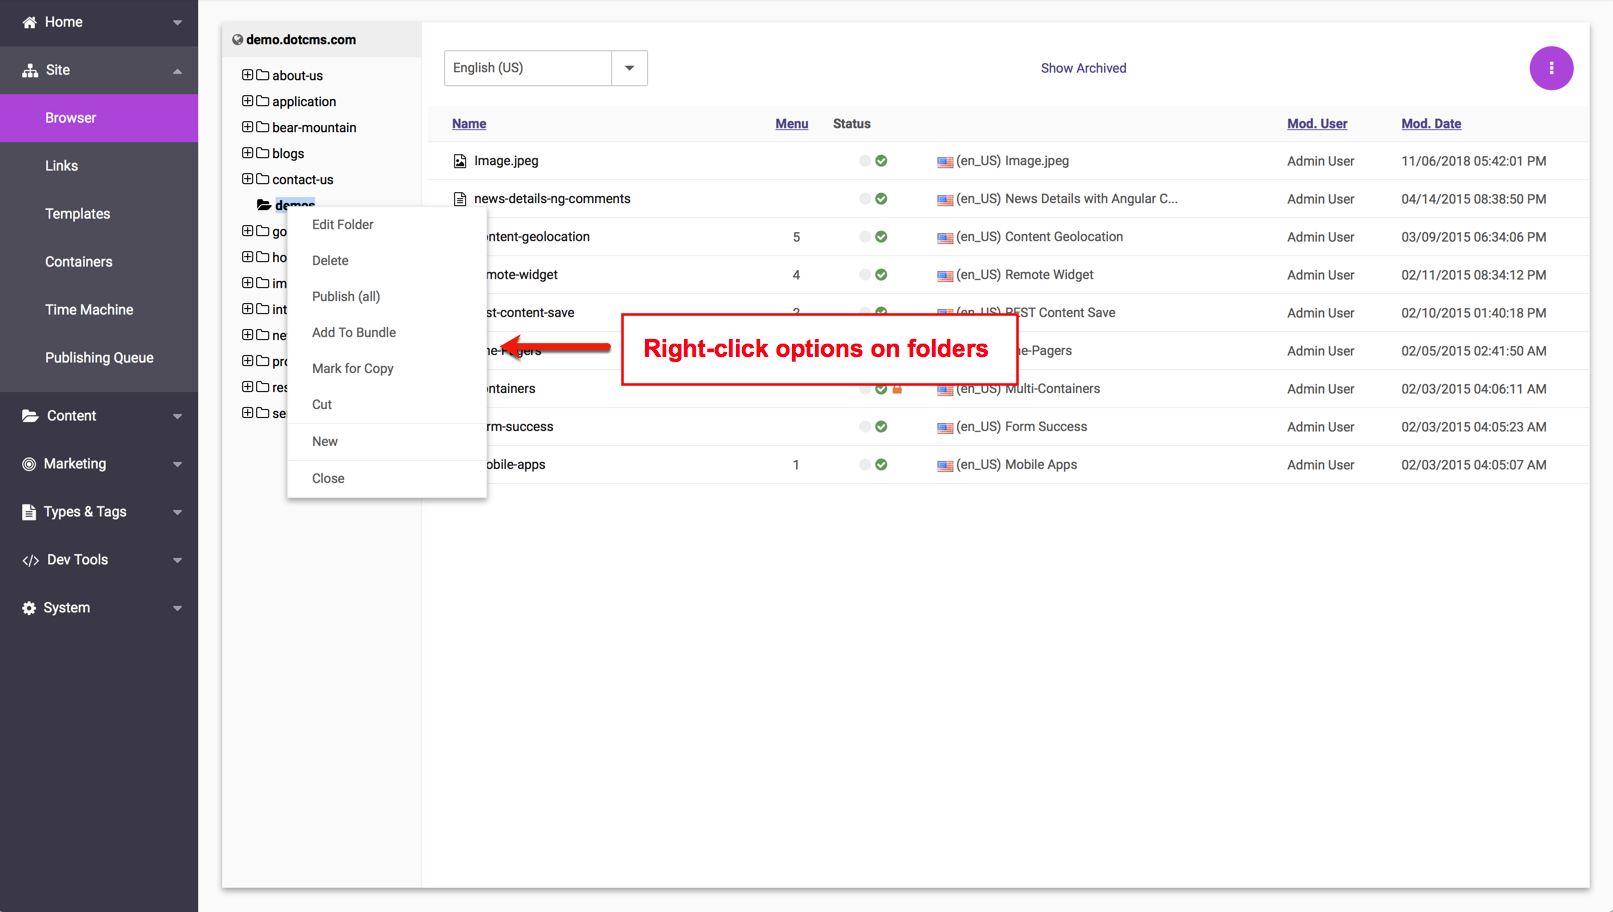Image resolution: width=1613 pixels, height=912 pixels.
Task: Click the news-details-ng-comments page icon
Action: click(x=460, y=199)
